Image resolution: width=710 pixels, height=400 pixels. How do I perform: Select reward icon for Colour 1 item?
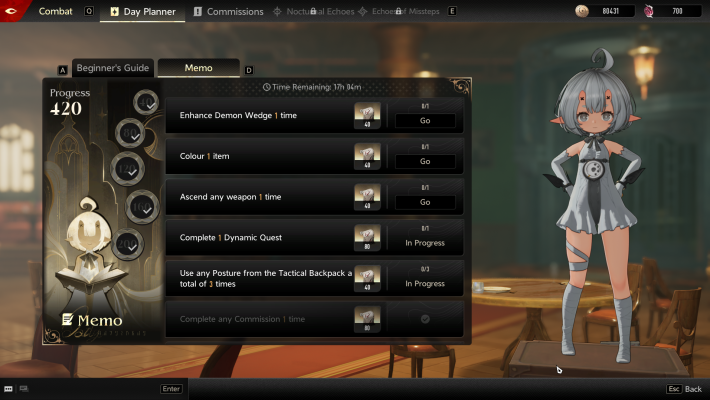[367, 156]
